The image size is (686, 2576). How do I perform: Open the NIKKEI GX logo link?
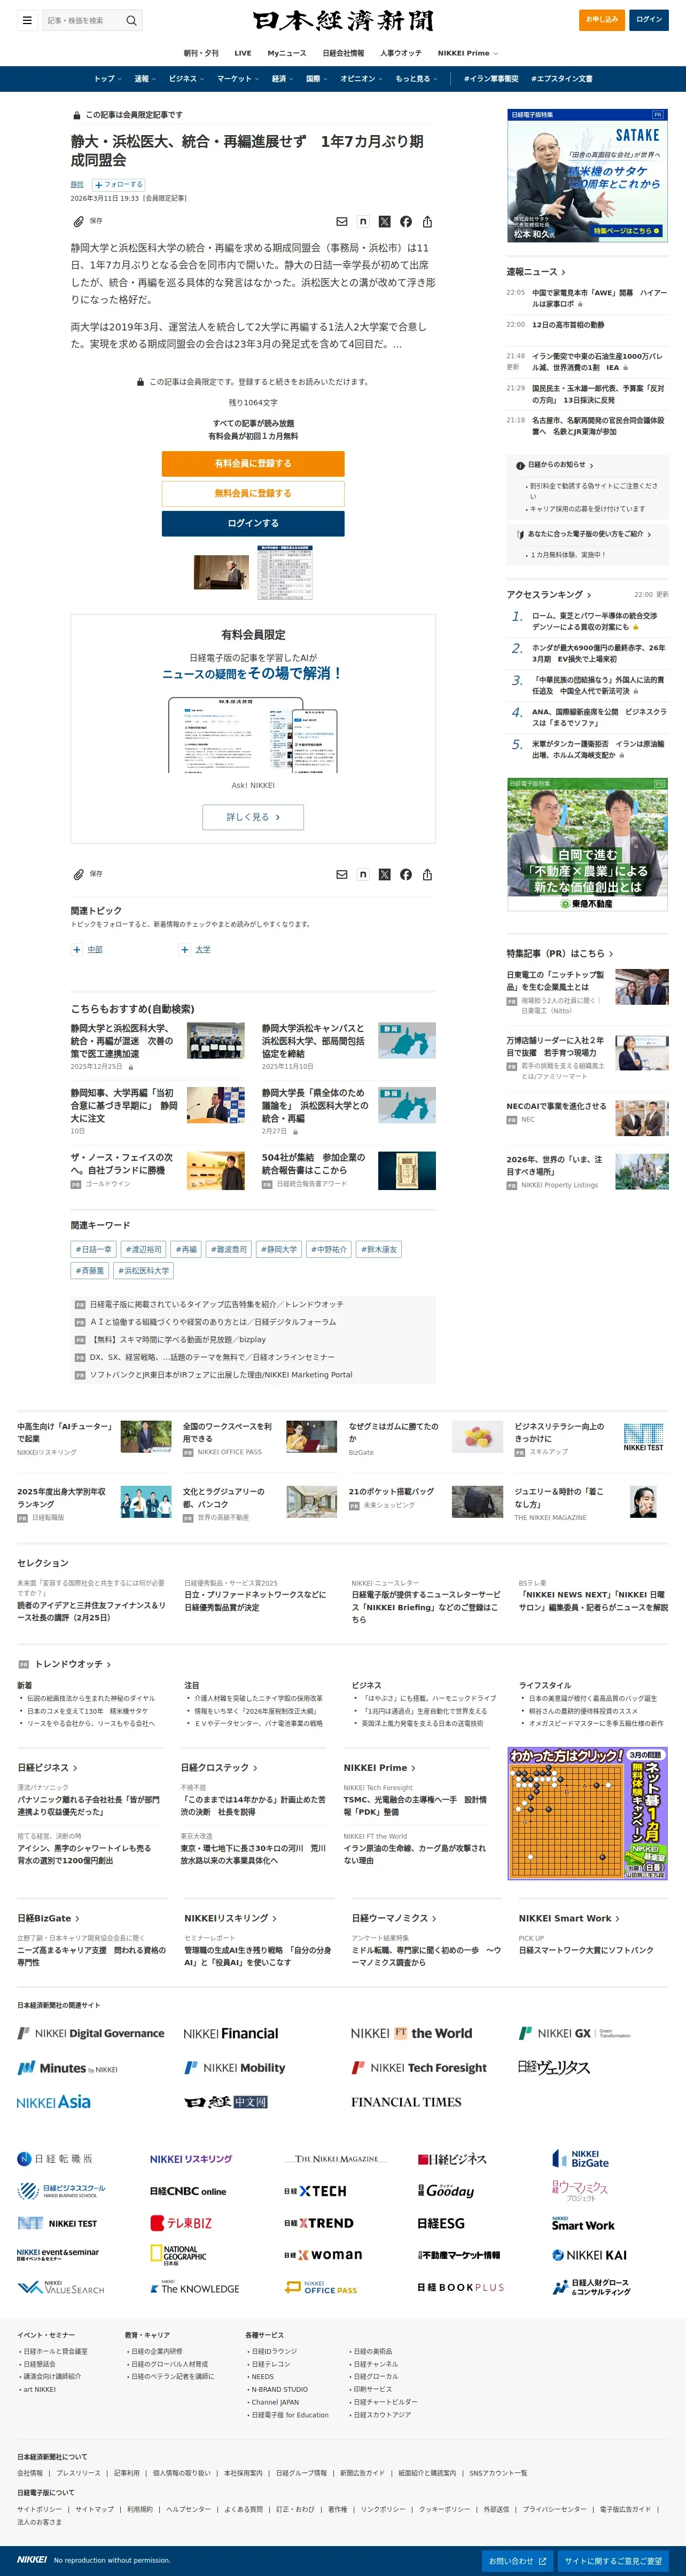pos(575,2033)
